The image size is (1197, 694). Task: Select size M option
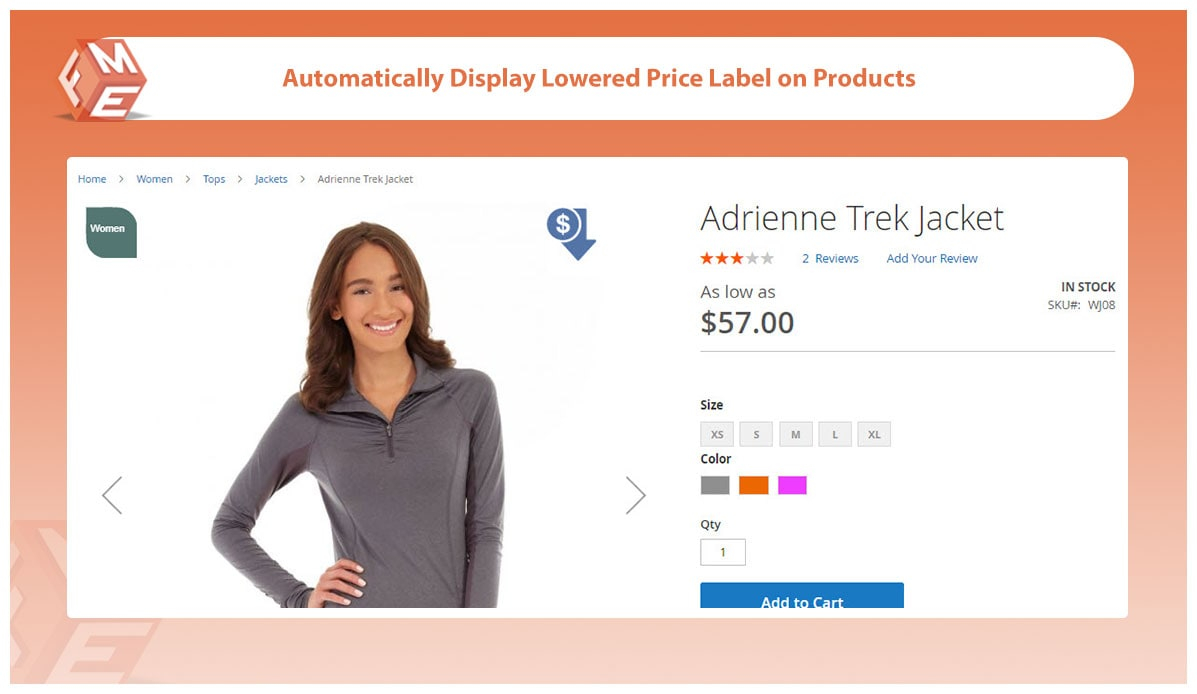pos(795,434)
